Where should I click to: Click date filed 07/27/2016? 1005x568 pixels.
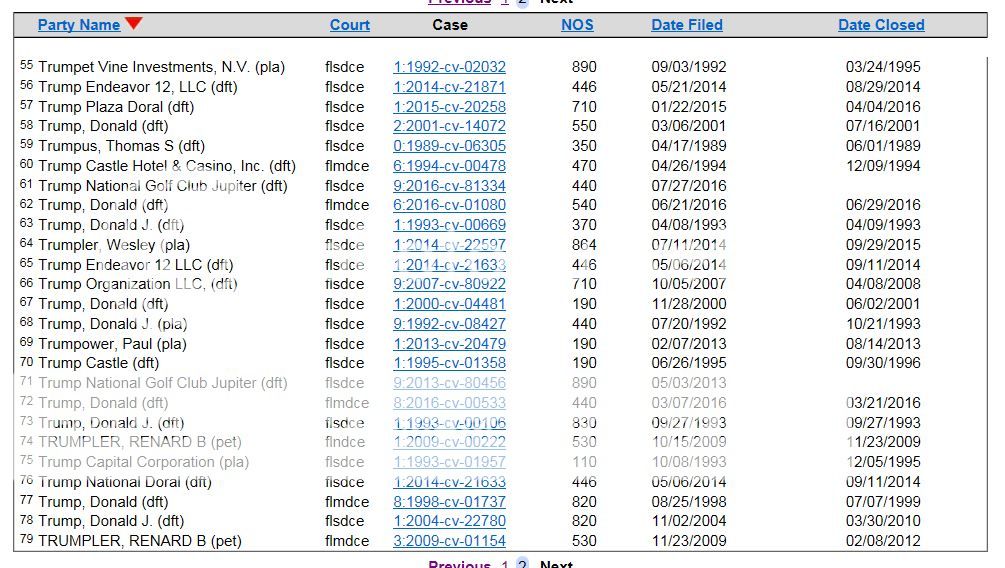point(689,185)
